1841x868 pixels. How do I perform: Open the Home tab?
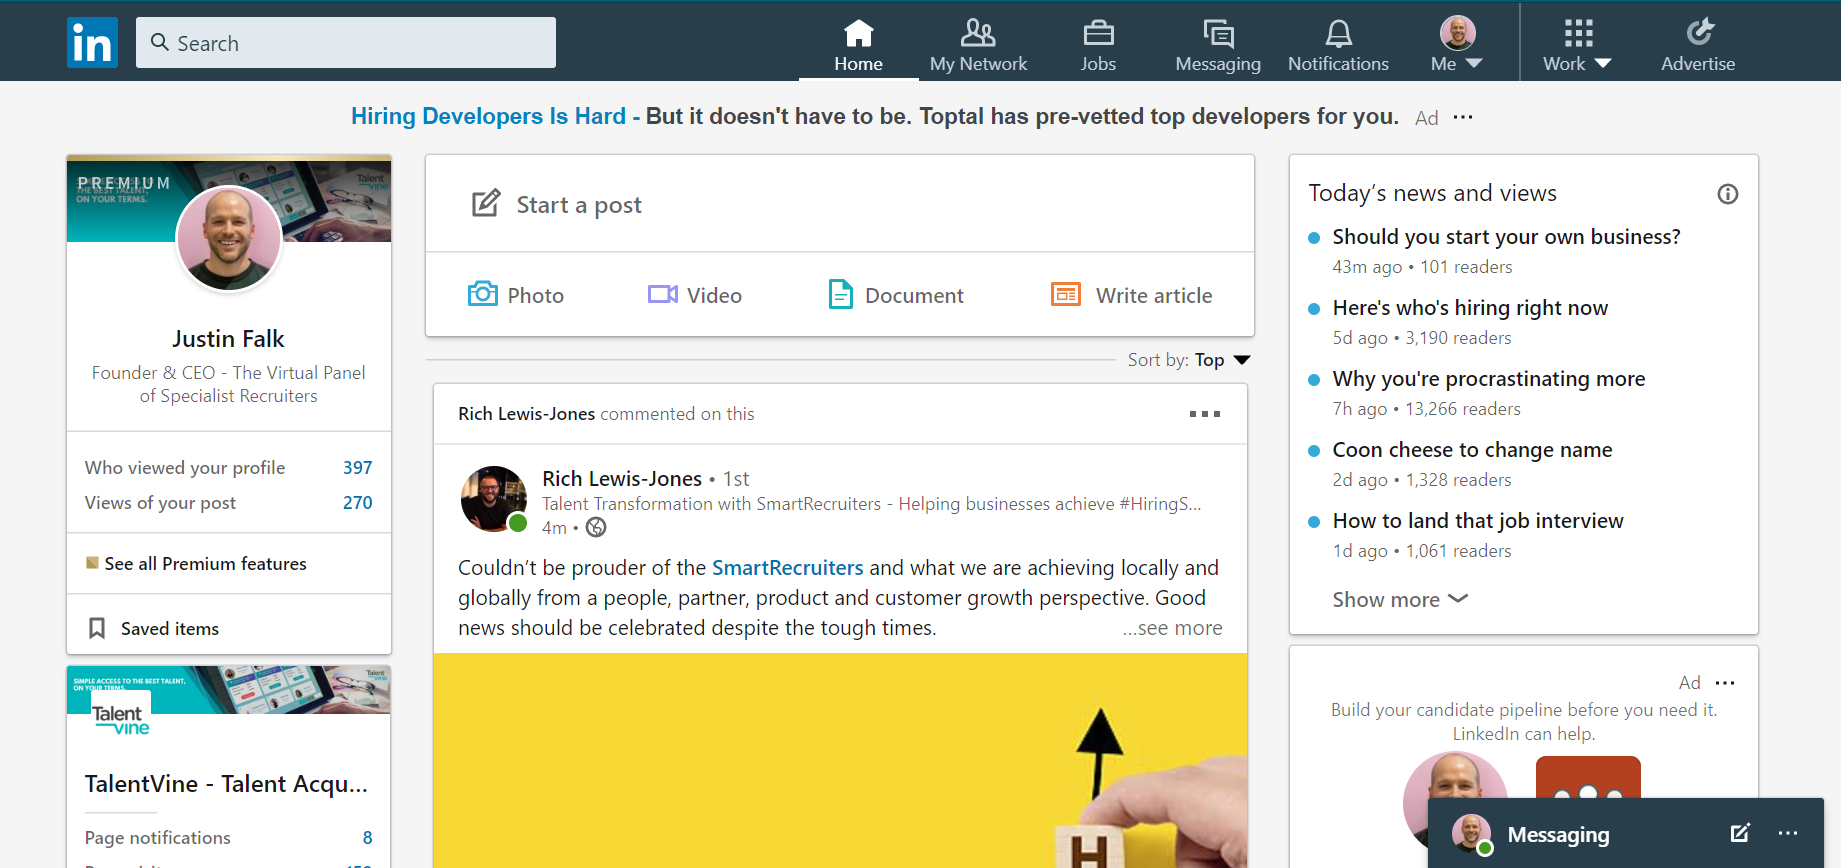click(858, 45)
